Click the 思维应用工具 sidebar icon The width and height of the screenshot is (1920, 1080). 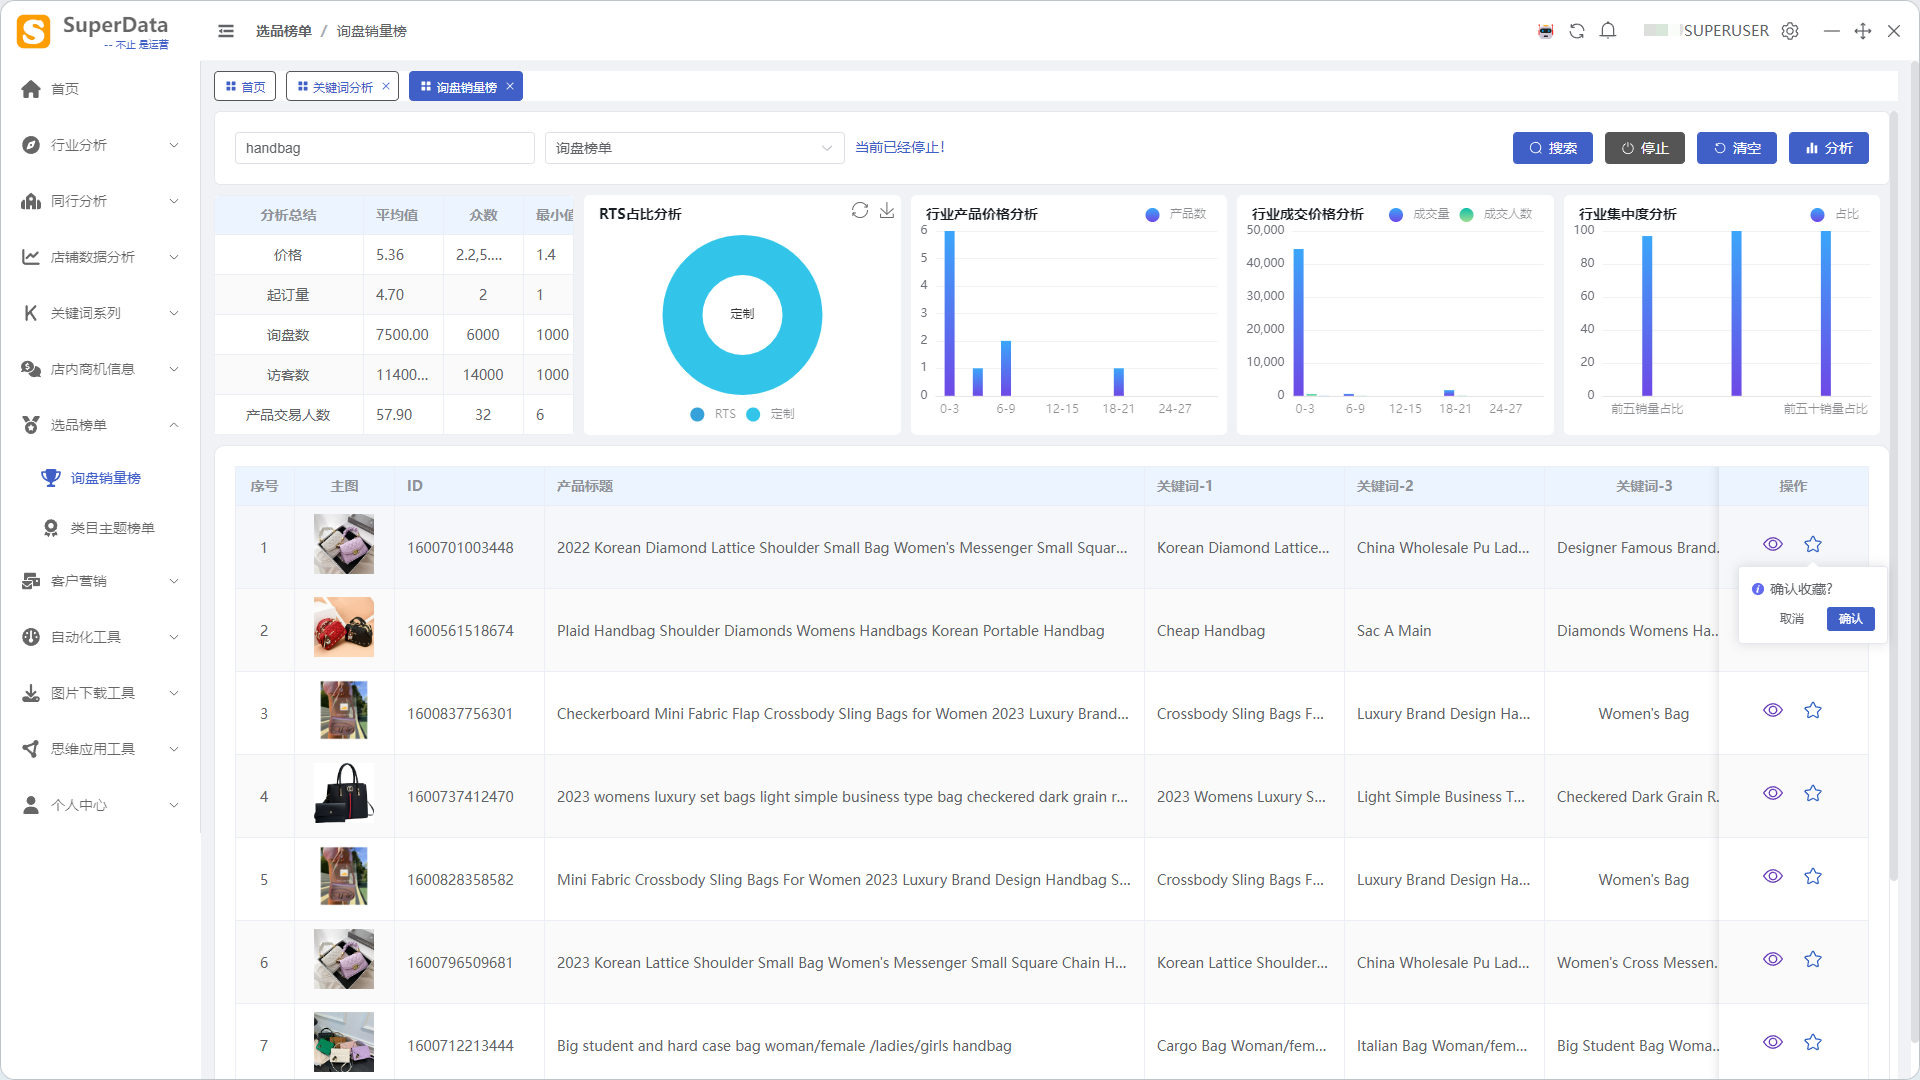[x=31, y=749]
